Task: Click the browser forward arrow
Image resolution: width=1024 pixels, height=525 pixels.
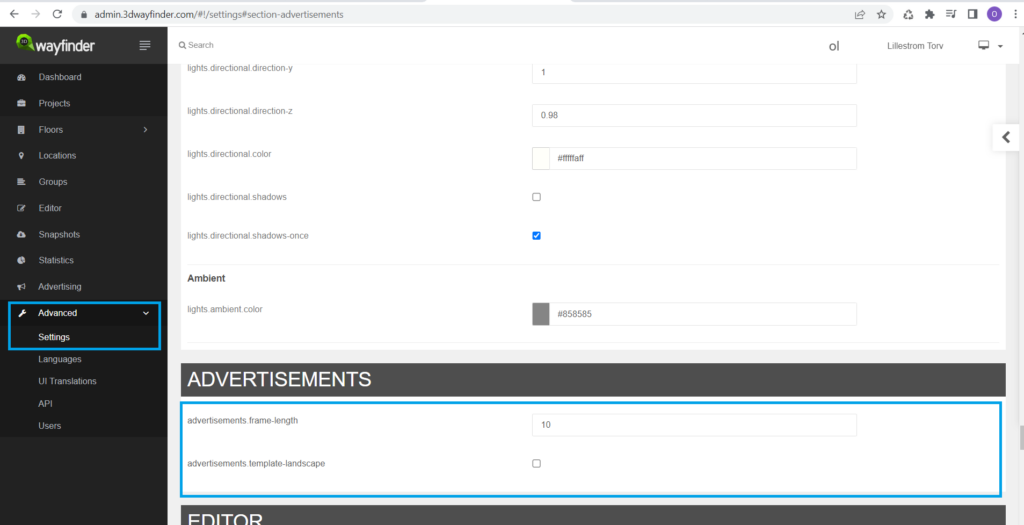Action: click(x=35, y=14)
